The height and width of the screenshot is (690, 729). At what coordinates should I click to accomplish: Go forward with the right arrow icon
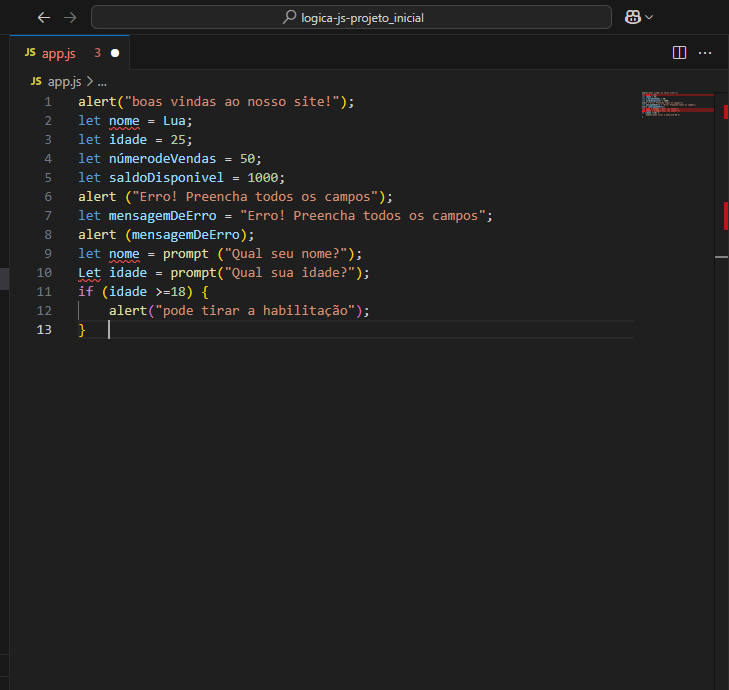click(70, 18)
